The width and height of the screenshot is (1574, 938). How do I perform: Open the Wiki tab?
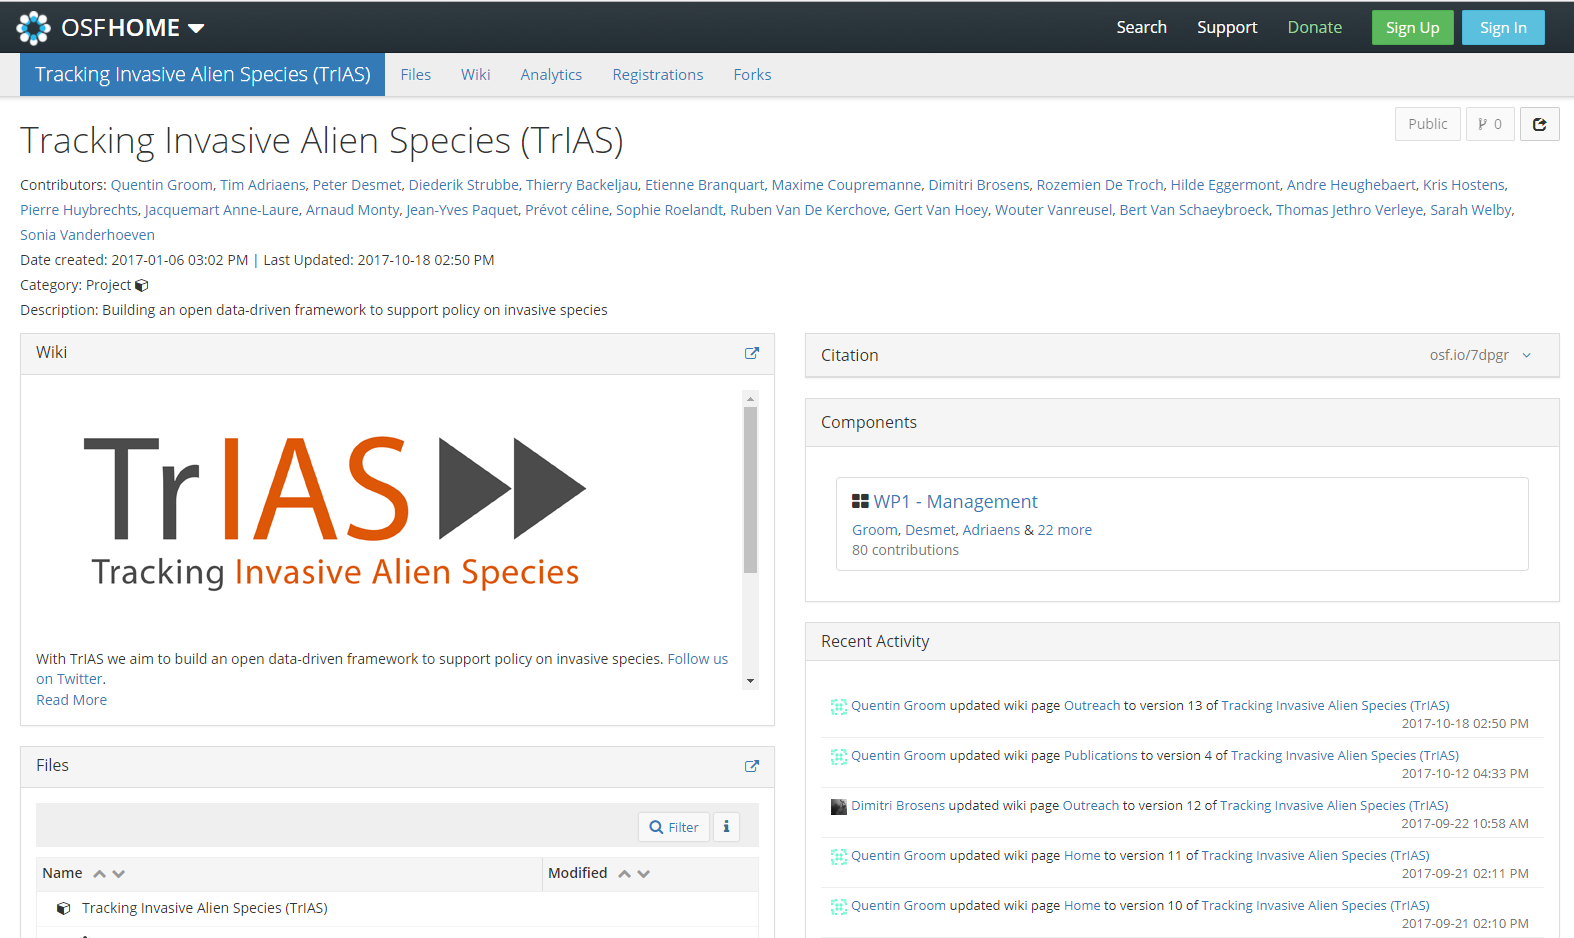(x=476, y=75)
